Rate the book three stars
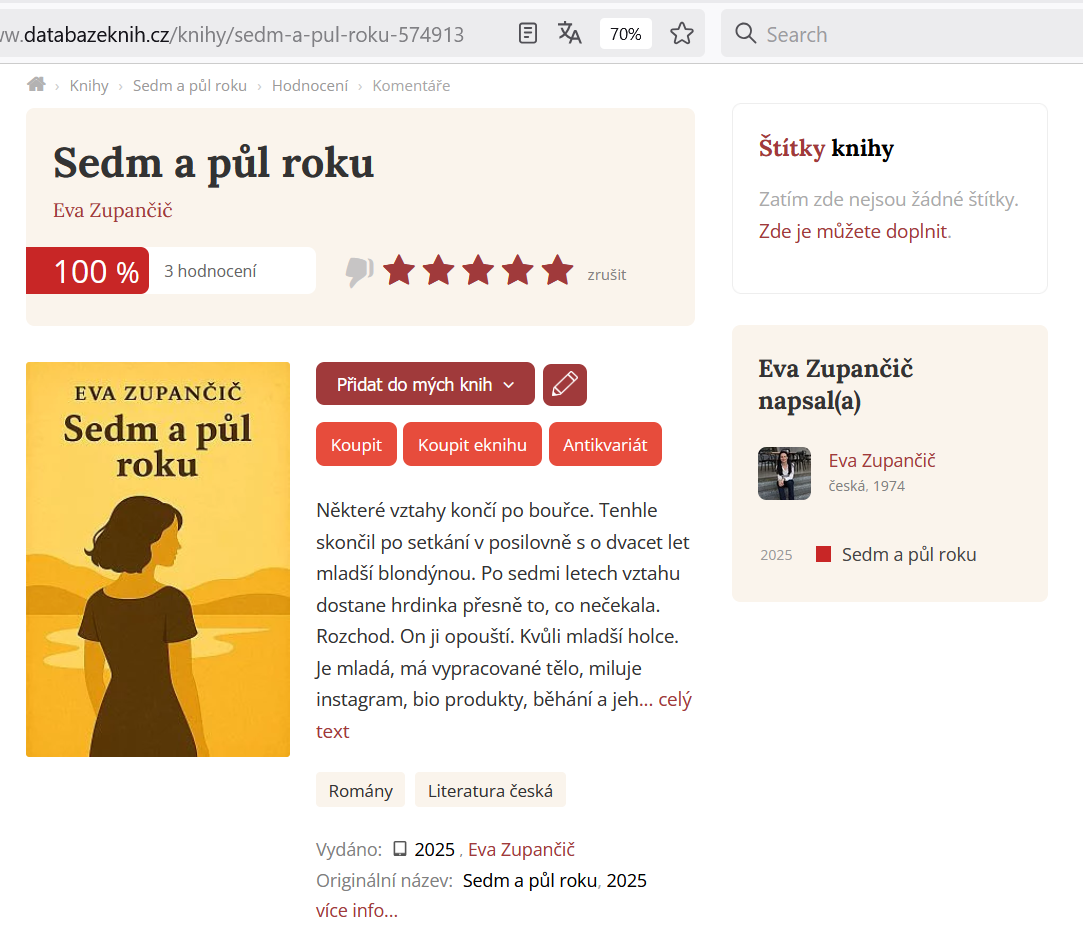Image resolution: width=1083 pixels, height=937 pixels. (478, 270)
